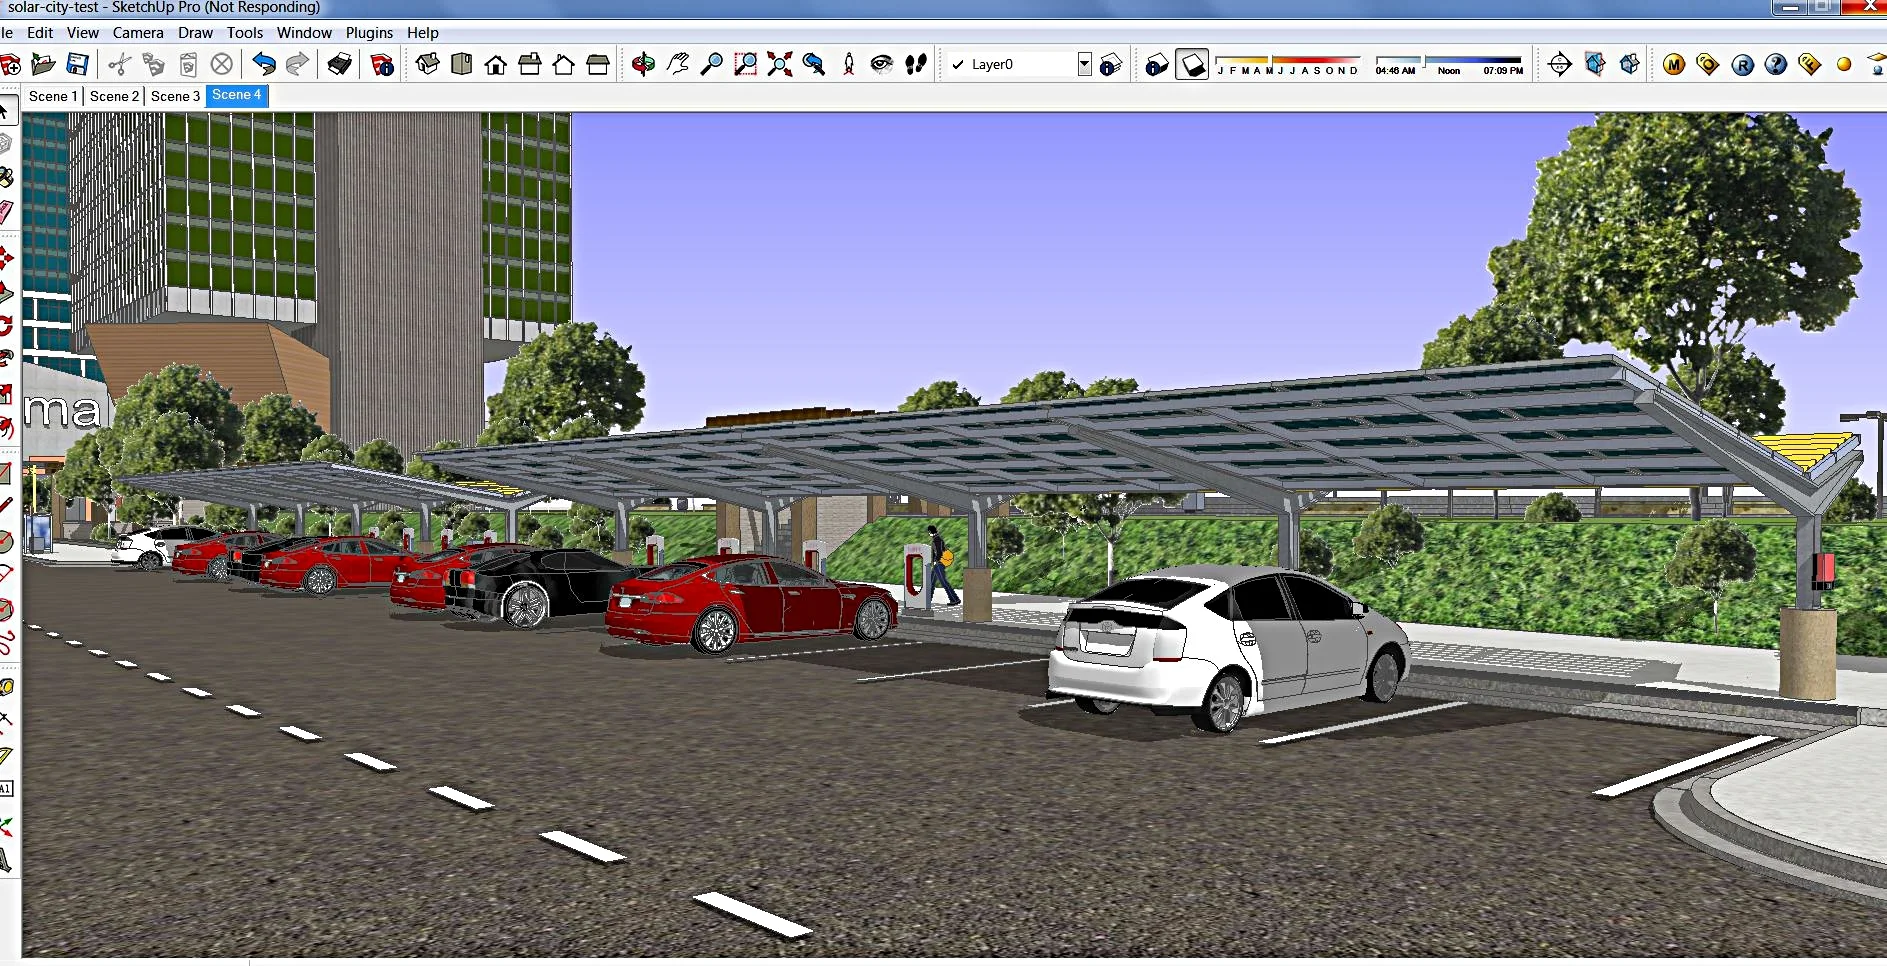Click the yellow sphere plugin icon
1887x966 pixels.
pyautogui.click(x=1844, y=65)
